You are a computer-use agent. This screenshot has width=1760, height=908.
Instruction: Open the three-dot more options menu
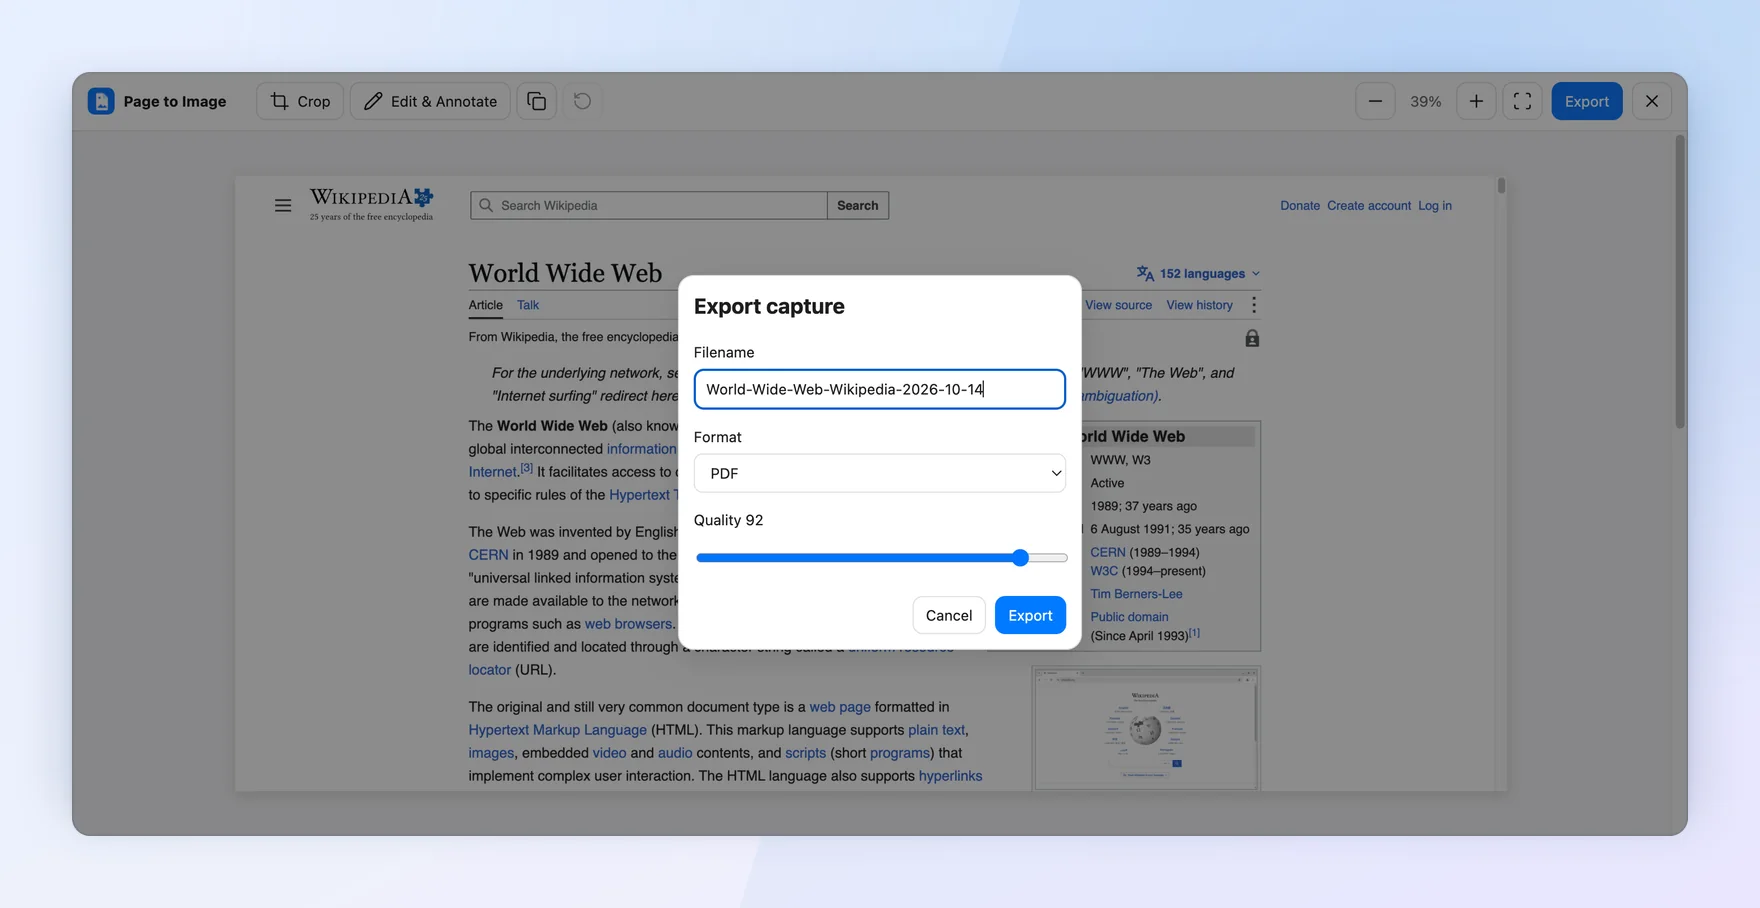(x=1254, y=305)
